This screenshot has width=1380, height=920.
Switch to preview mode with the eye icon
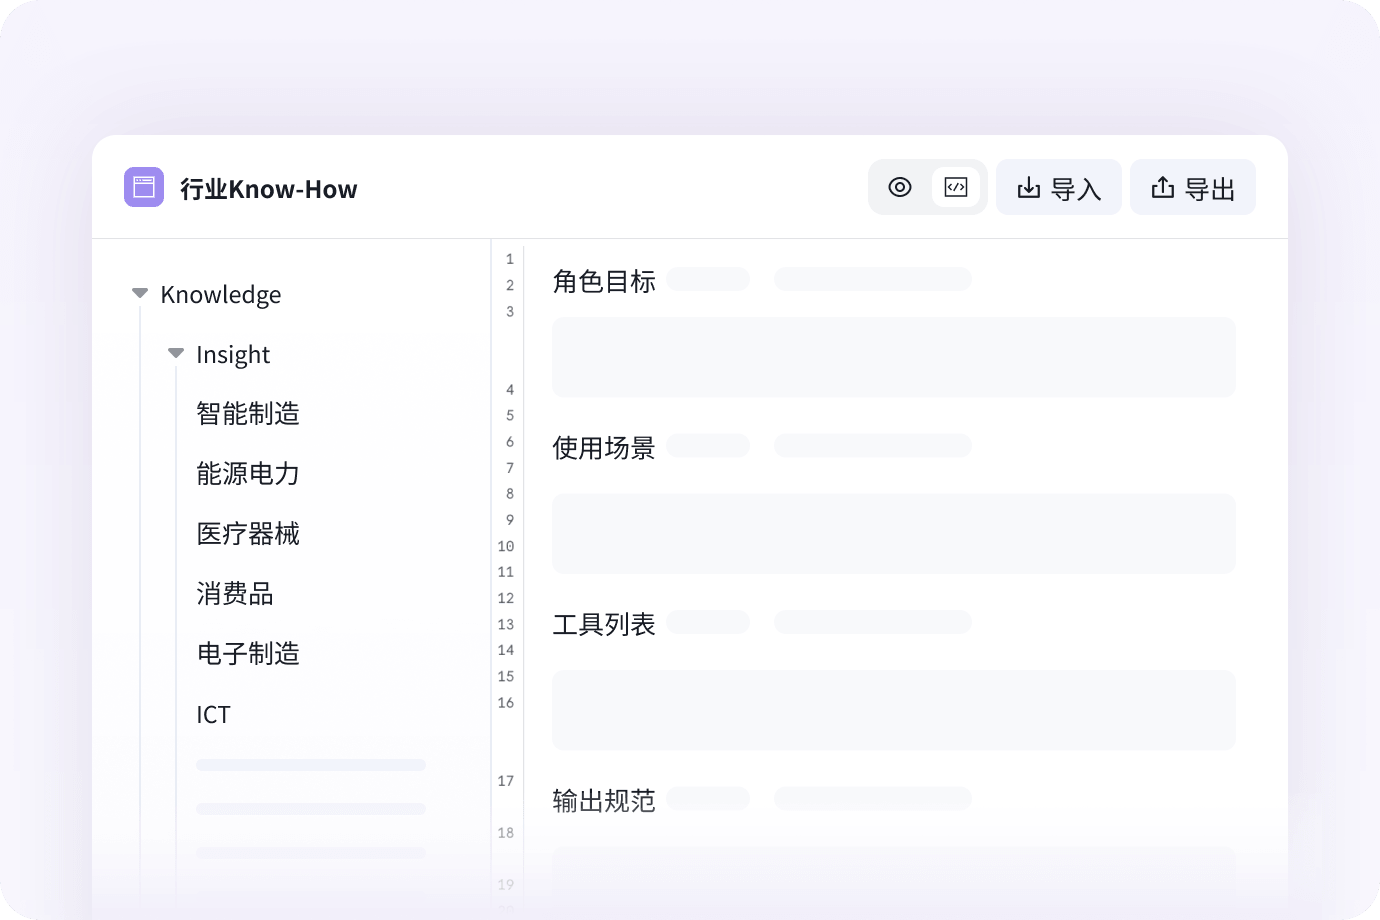coord(900,187)
